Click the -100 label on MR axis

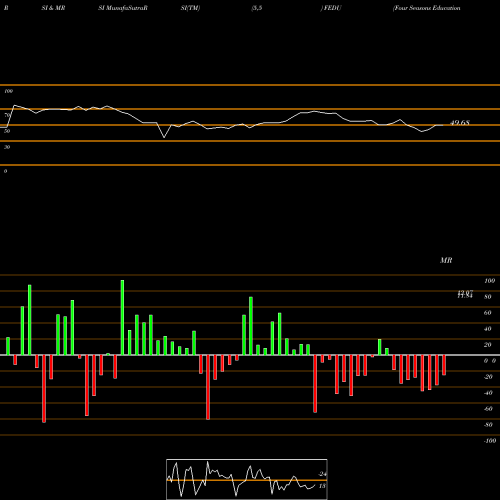[489, 441]
